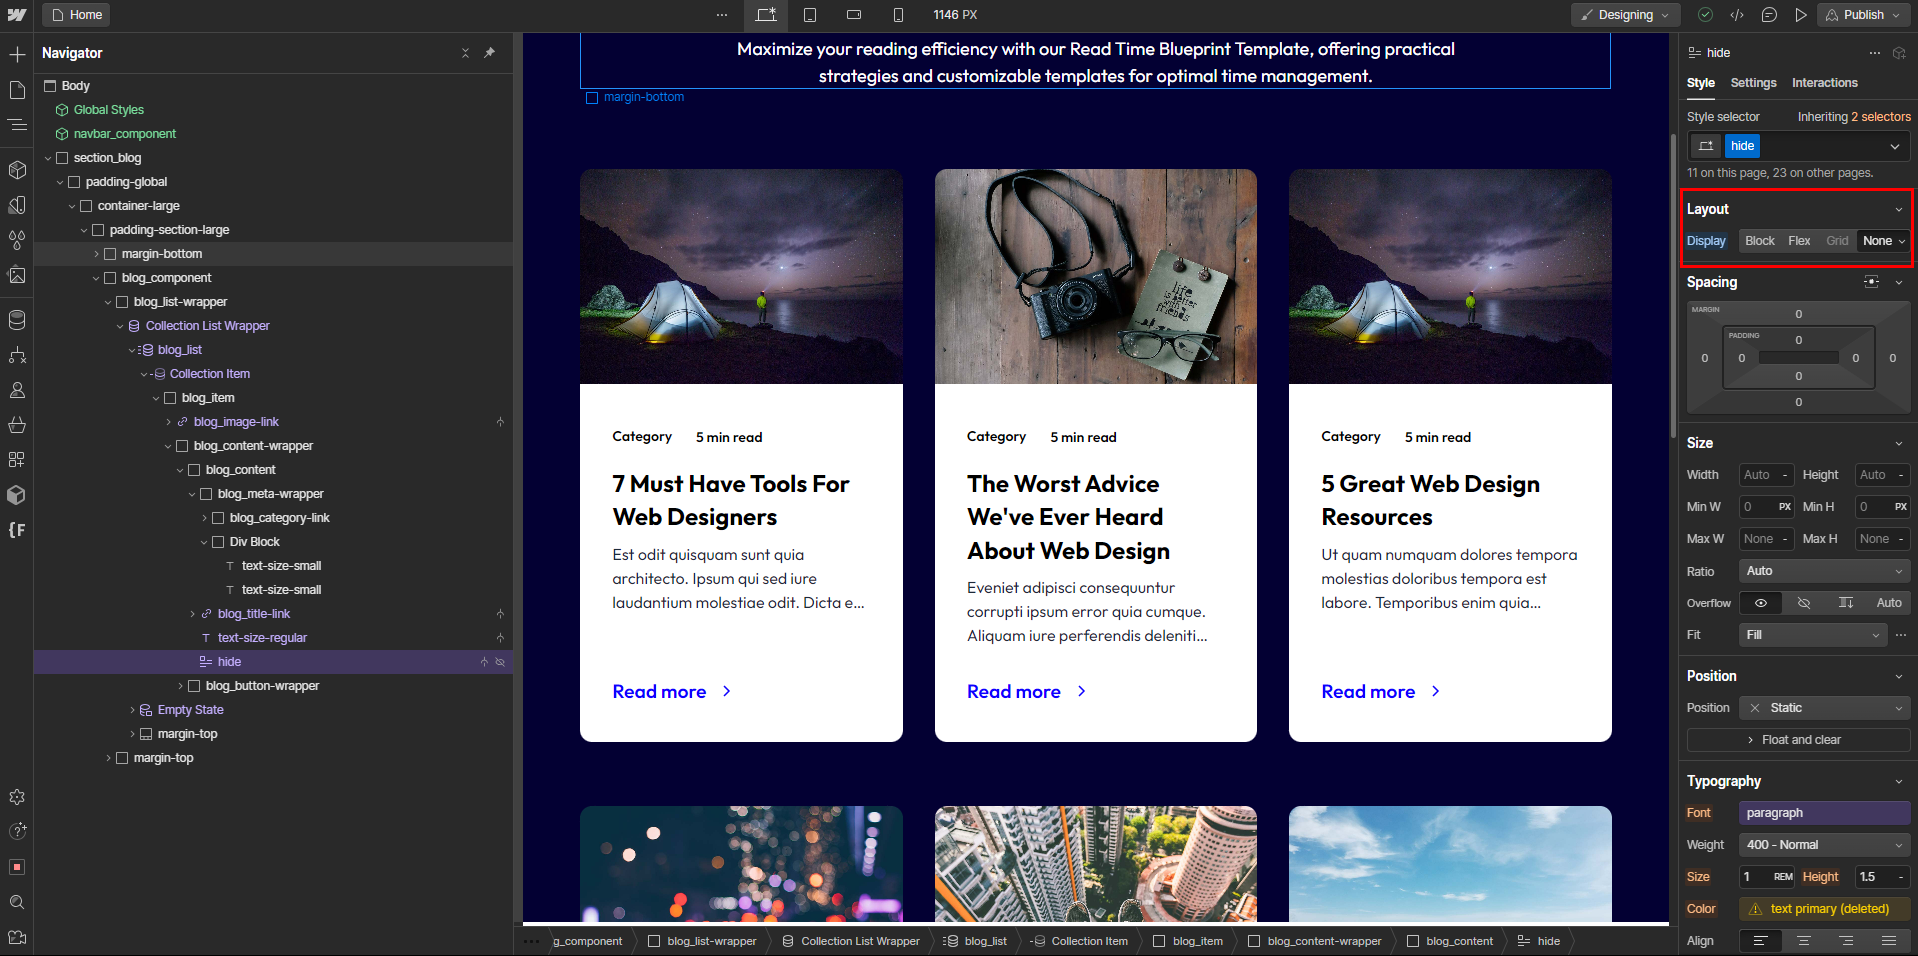The image size is (1918, 956).
Task: Open the Users account panel
Action: click(x=17, y=390)
